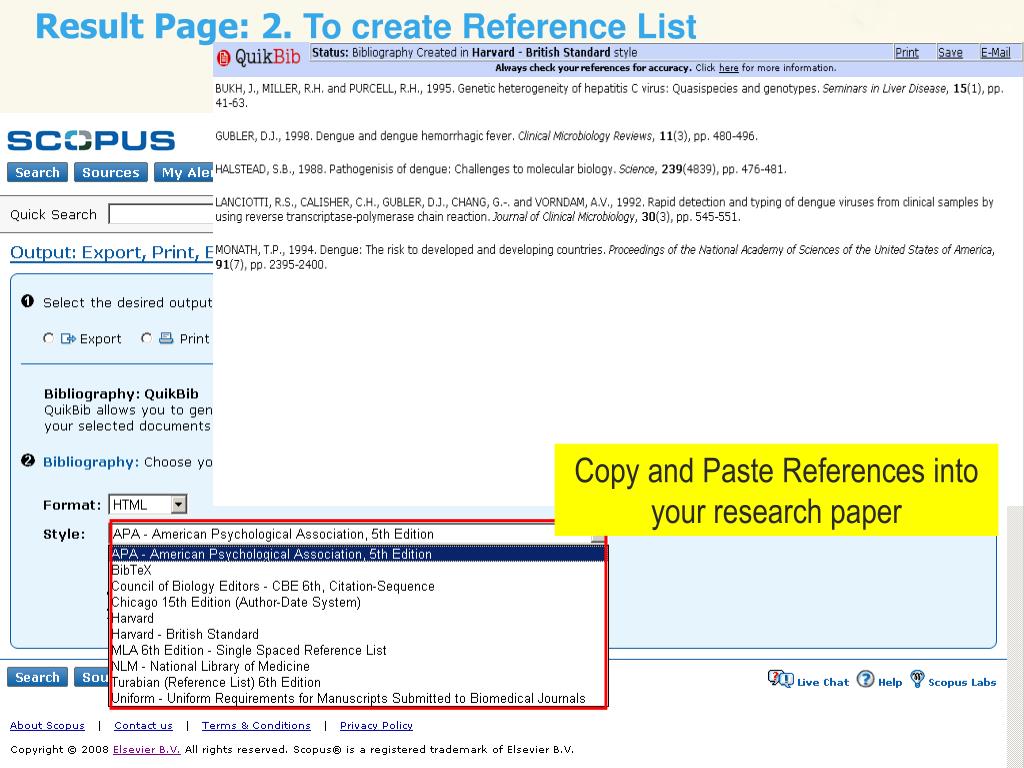Click the Scopus logo
Viewport: 1024px width, 768px height.
pyautogui.click(x=91, y=140)
